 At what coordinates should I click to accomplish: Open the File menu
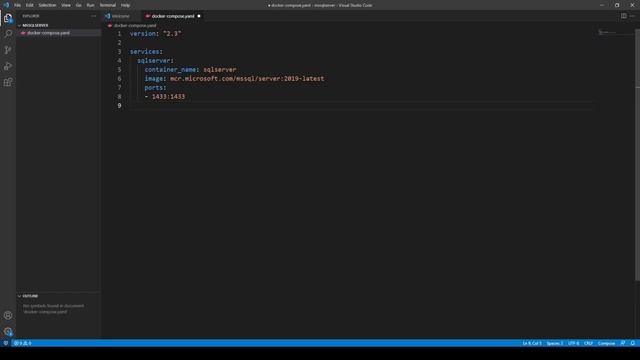click(18, 5)
